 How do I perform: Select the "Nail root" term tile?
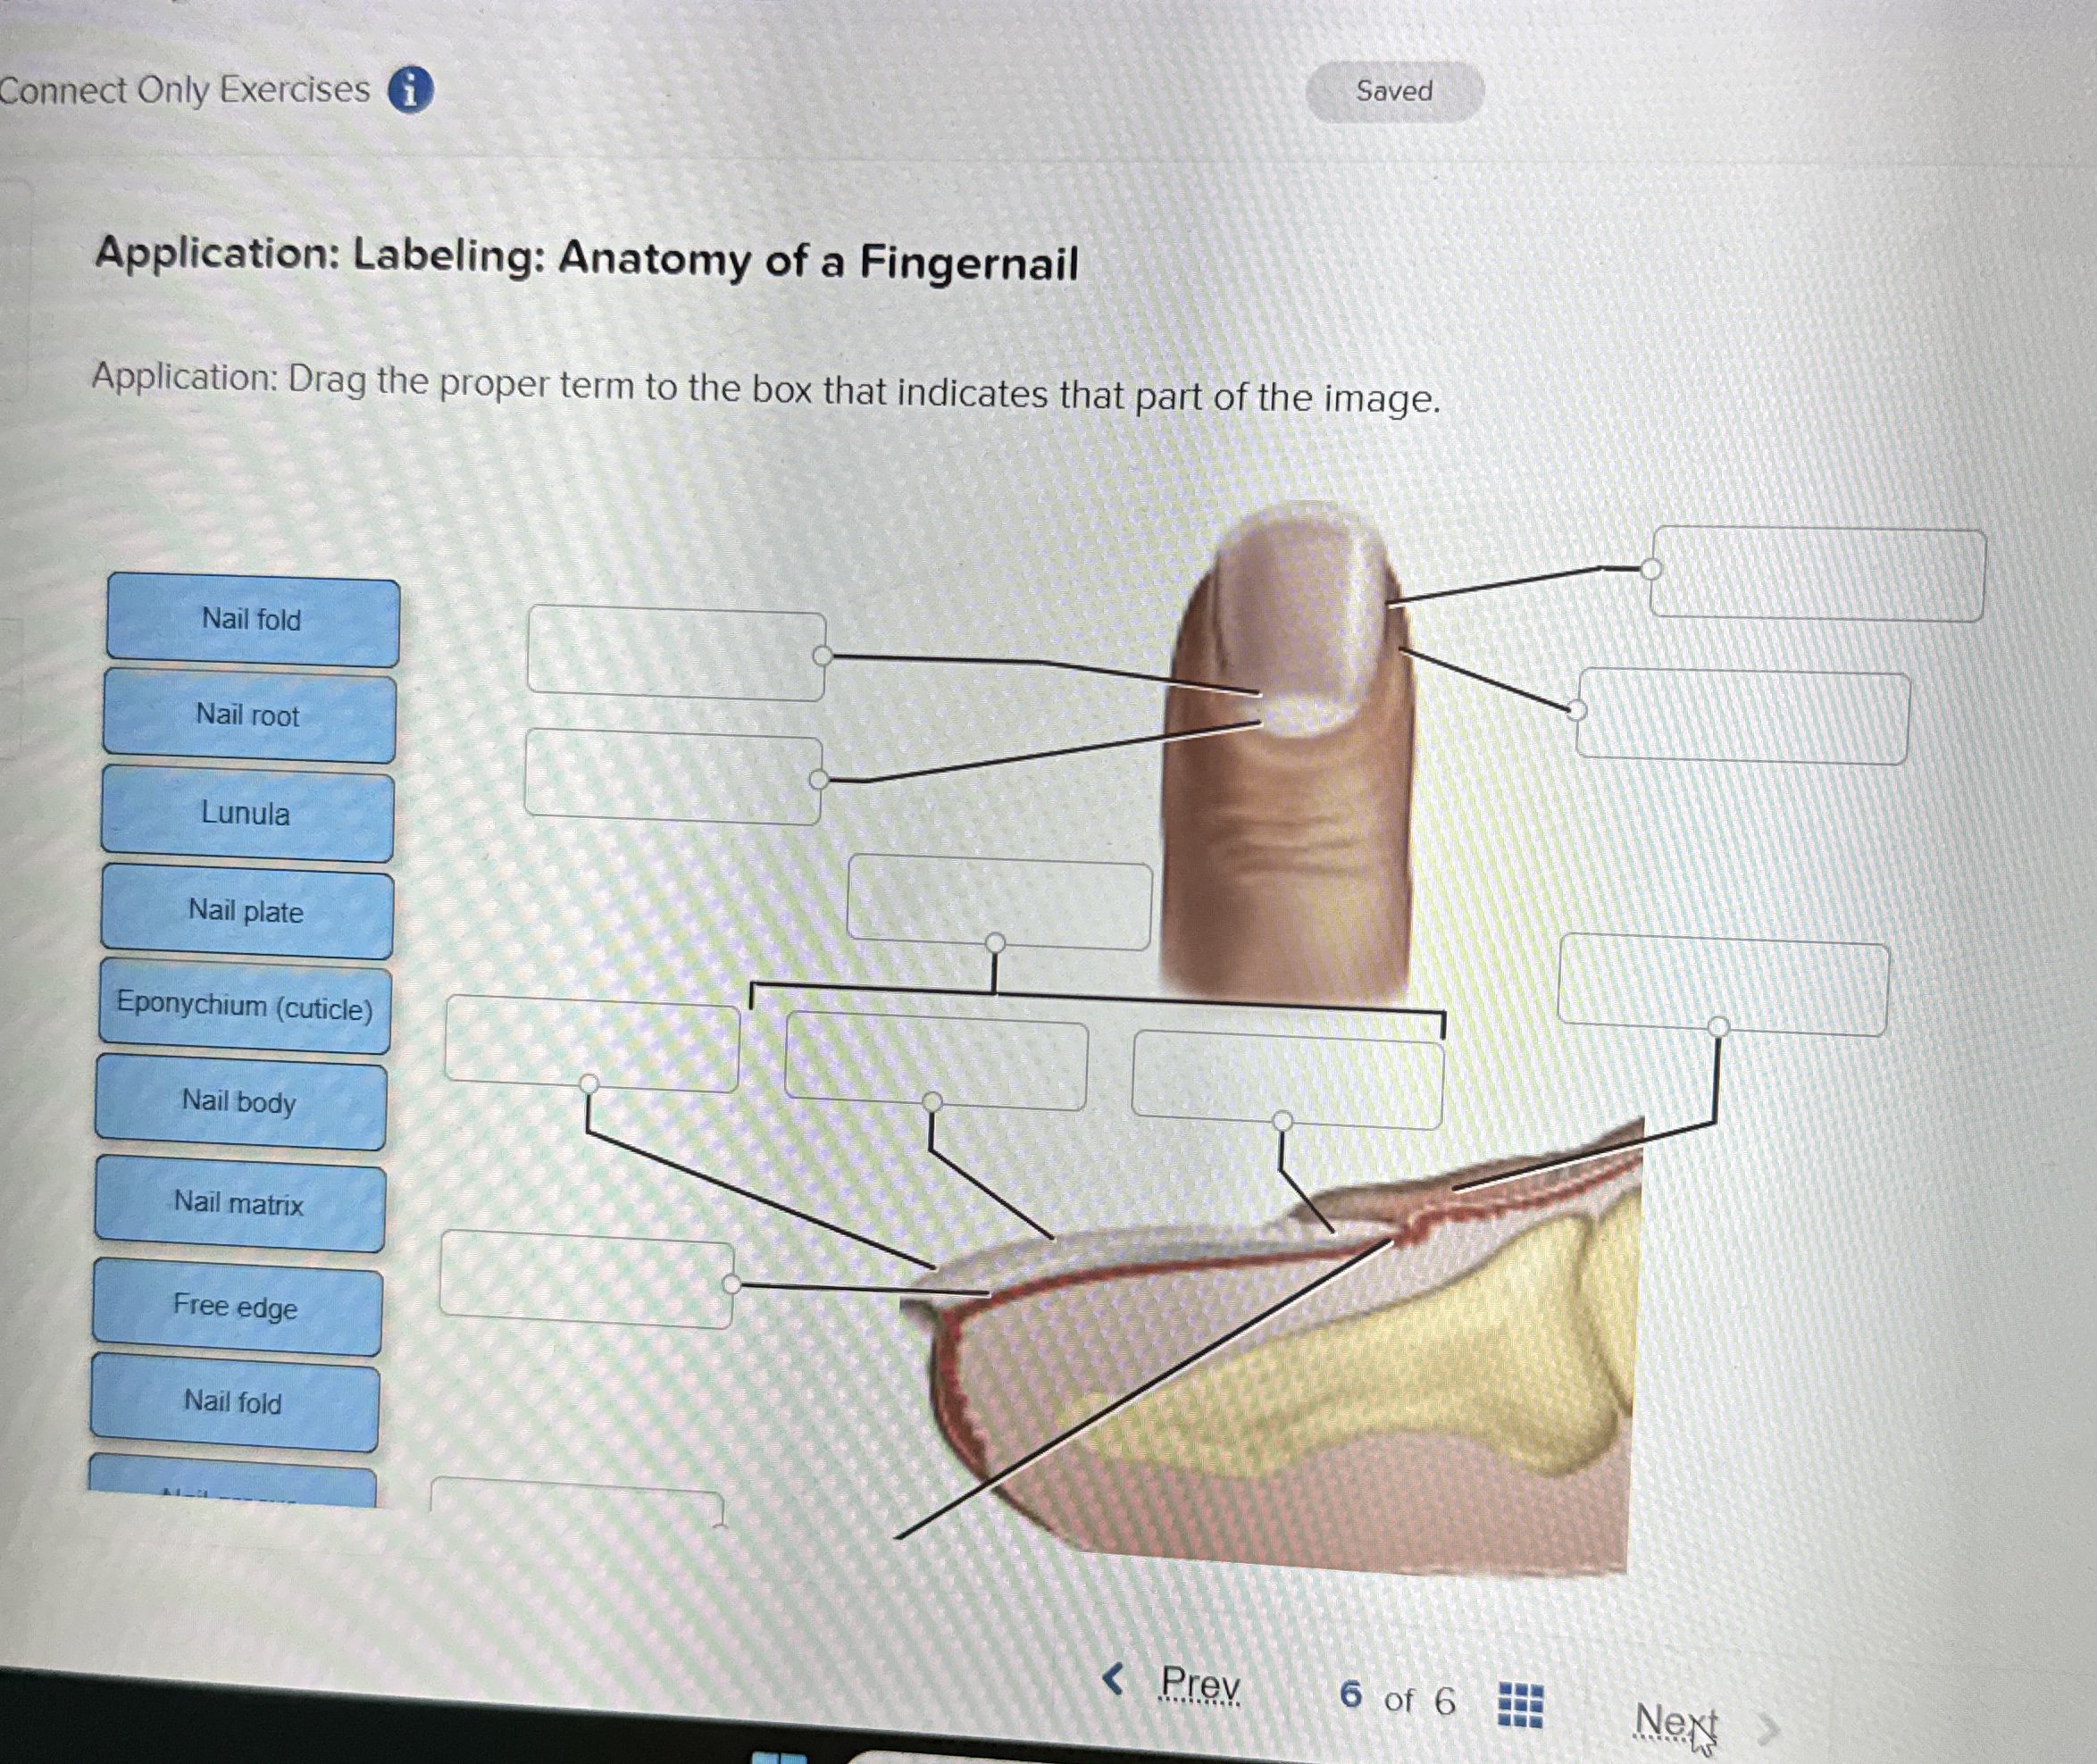(x=249, y=716)
